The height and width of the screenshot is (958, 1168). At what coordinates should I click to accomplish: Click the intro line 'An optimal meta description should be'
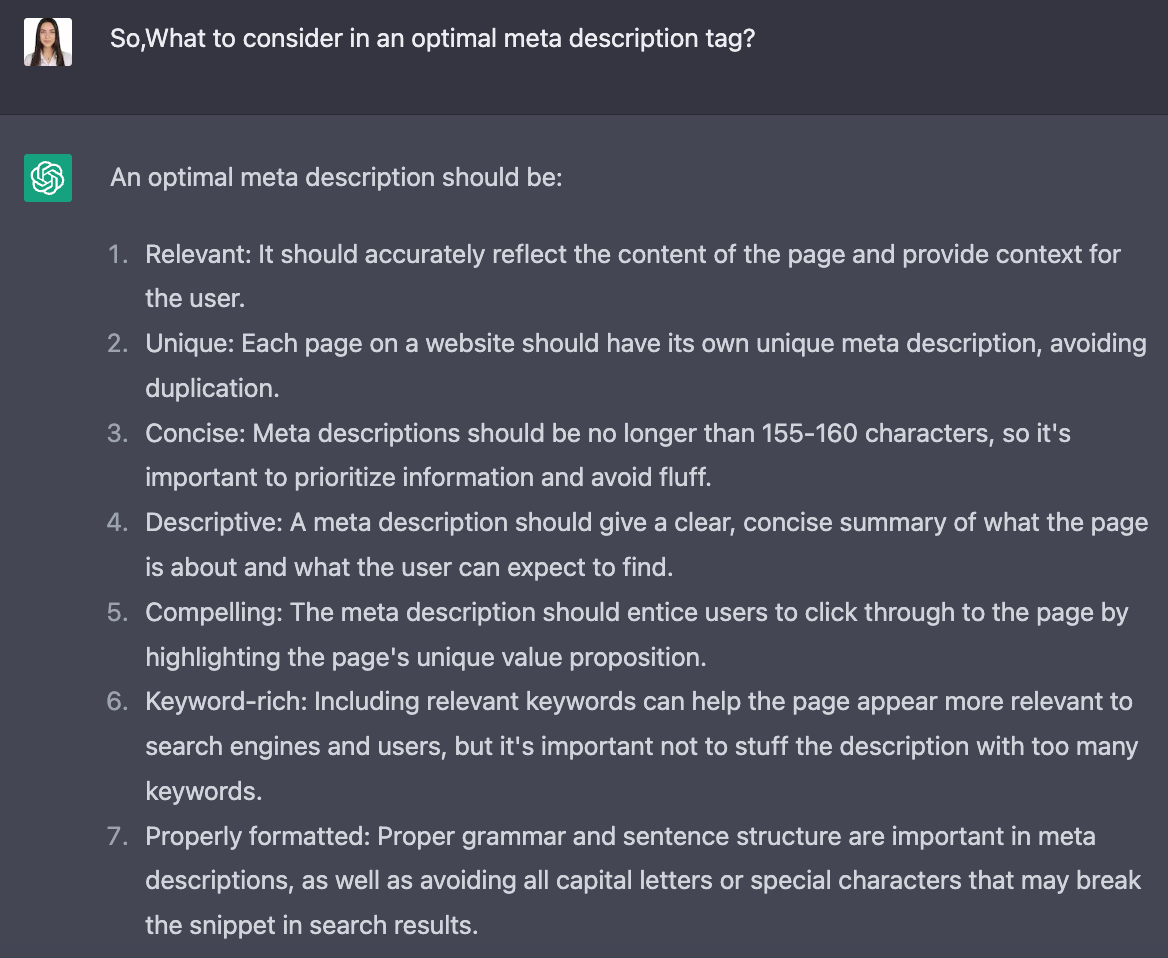(336, 178)
